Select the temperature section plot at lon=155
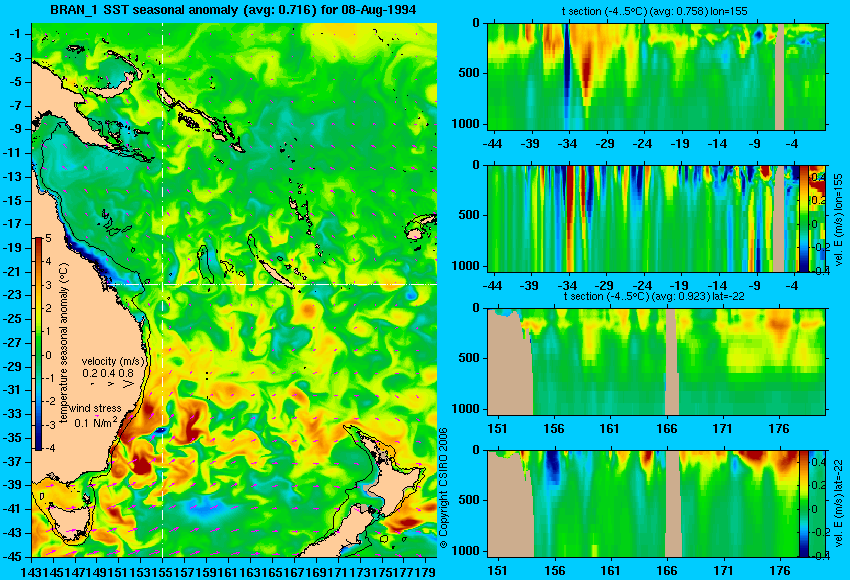The height and width of the screenshot is (580, 850). click(x=656, y=76)
